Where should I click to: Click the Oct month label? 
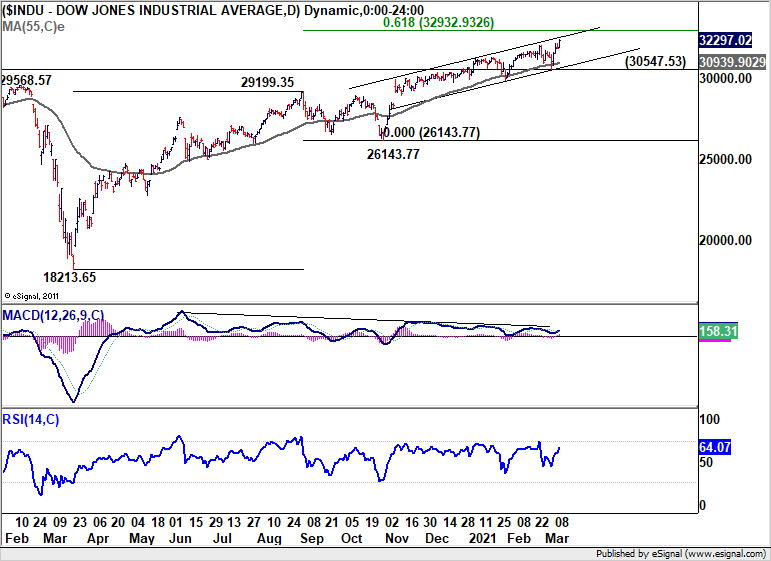(352, 538)
